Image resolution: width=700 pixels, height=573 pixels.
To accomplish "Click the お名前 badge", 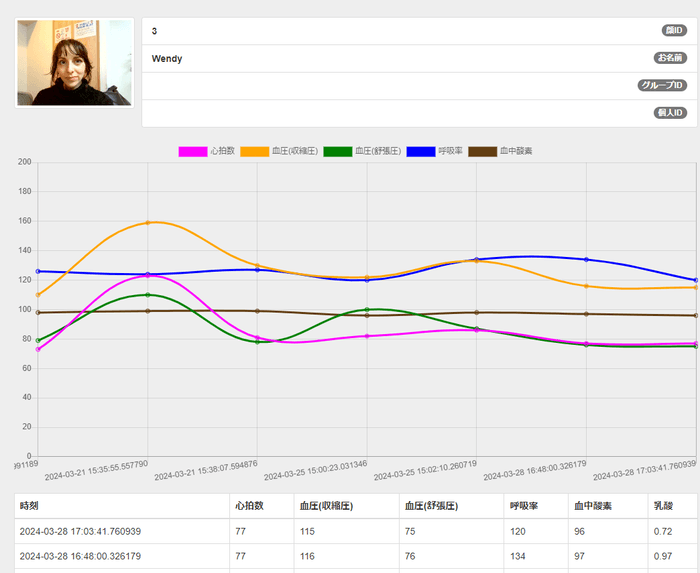I will 671,58.
